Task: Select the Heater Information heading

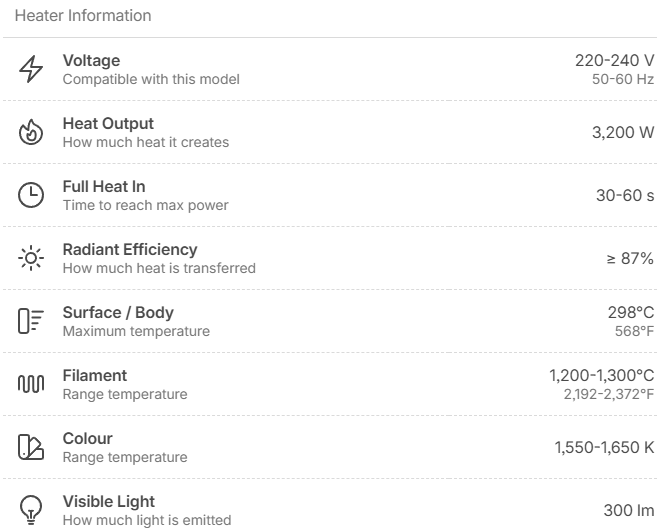Action: (83, 16)
